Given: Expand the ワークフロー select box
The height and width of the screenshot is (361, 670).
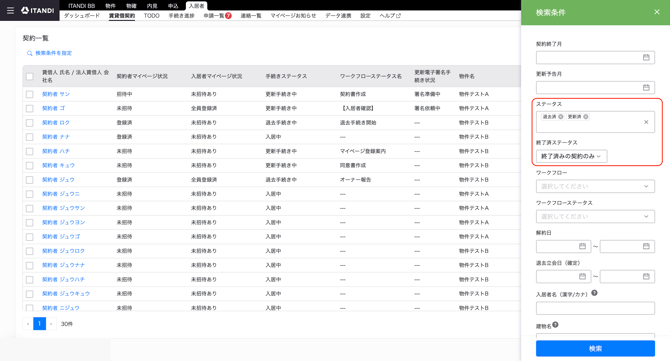Looking at the screenshot, I should (x=595, y=186).
